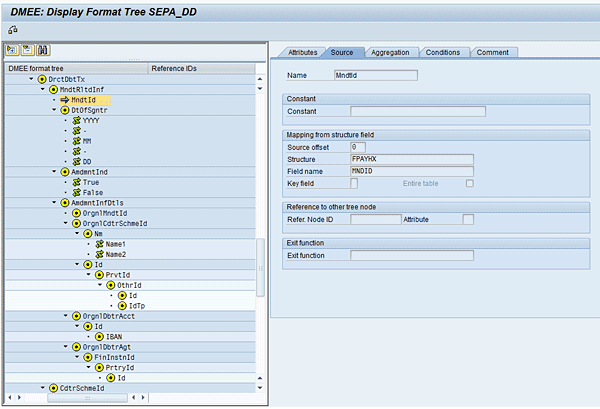This screenshot has height=409, width=600.
Task: Toggle the Entire table checkbox
Action: pyautogui.click(x=469, y=184)
